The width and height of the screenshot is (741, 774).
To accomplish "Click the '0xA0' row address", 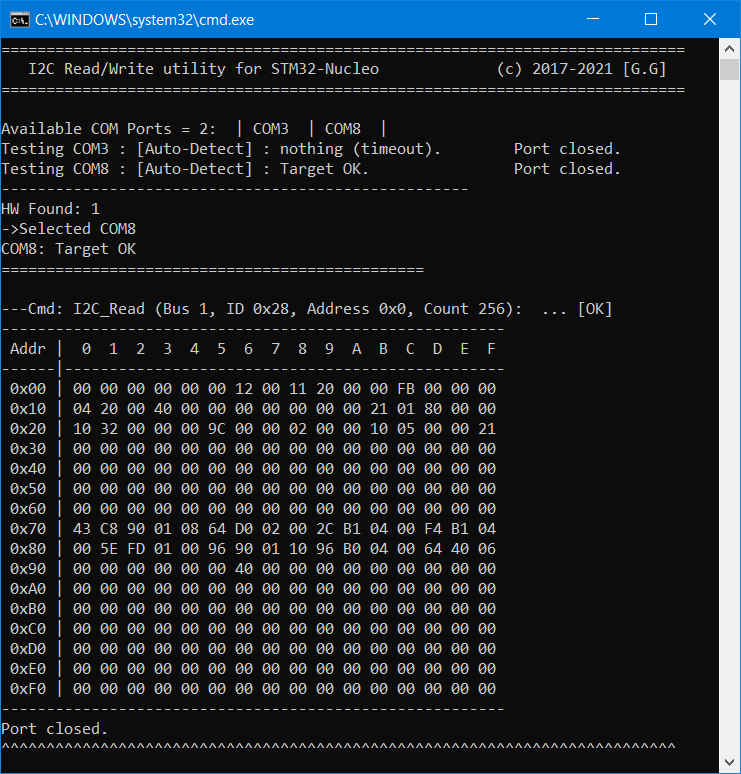I will [28, 589].
